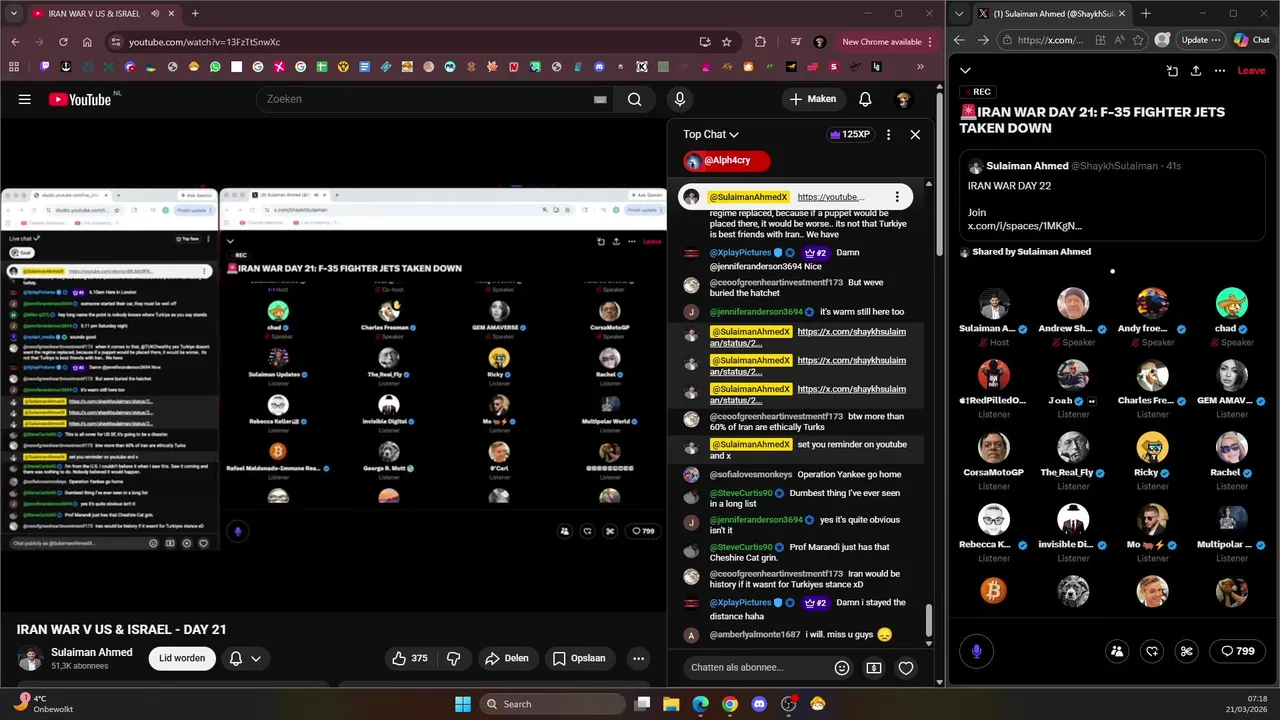Like the video with 375 likes
Screen dimensions: 1280x720
410,658
